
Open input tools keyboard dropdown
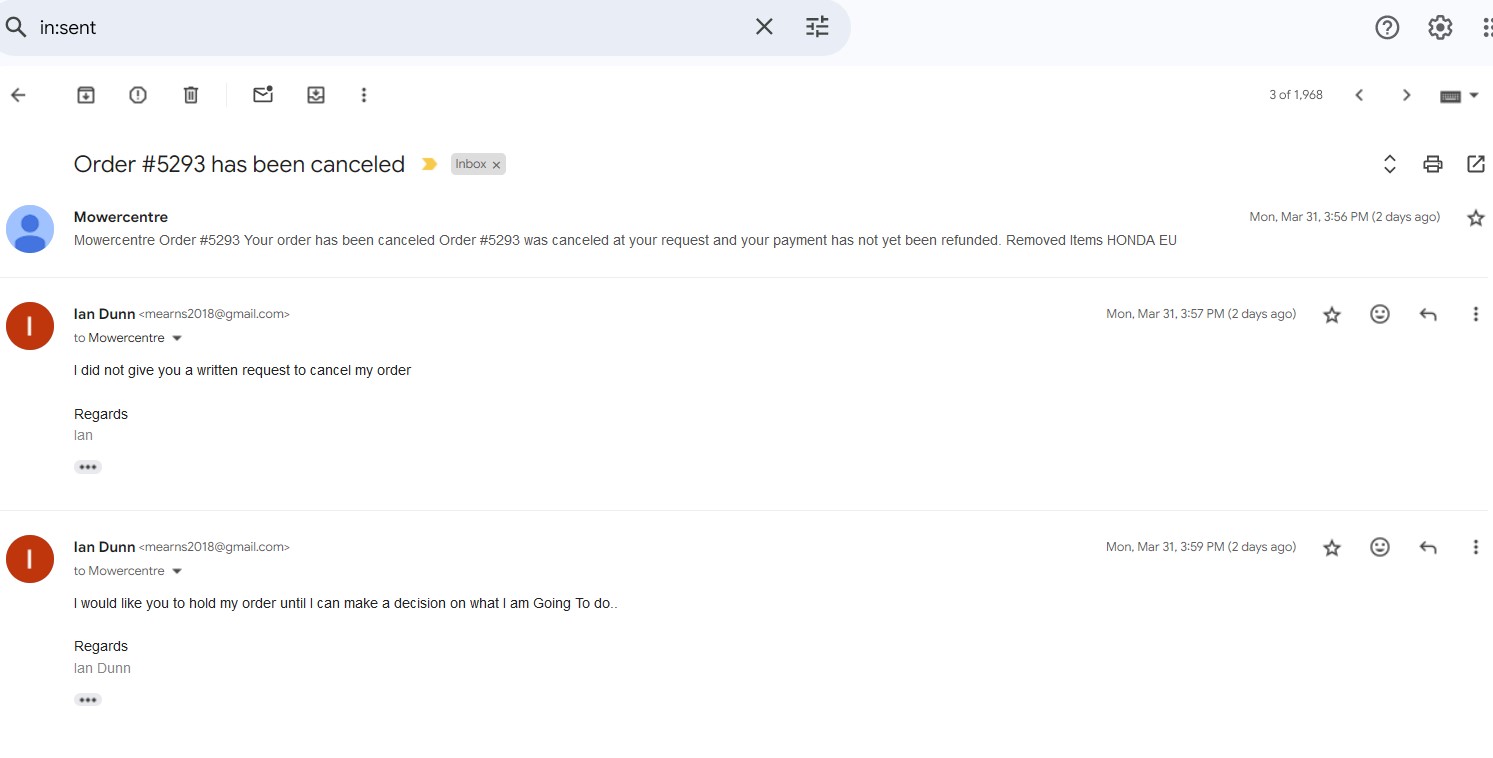(1473, 96)
